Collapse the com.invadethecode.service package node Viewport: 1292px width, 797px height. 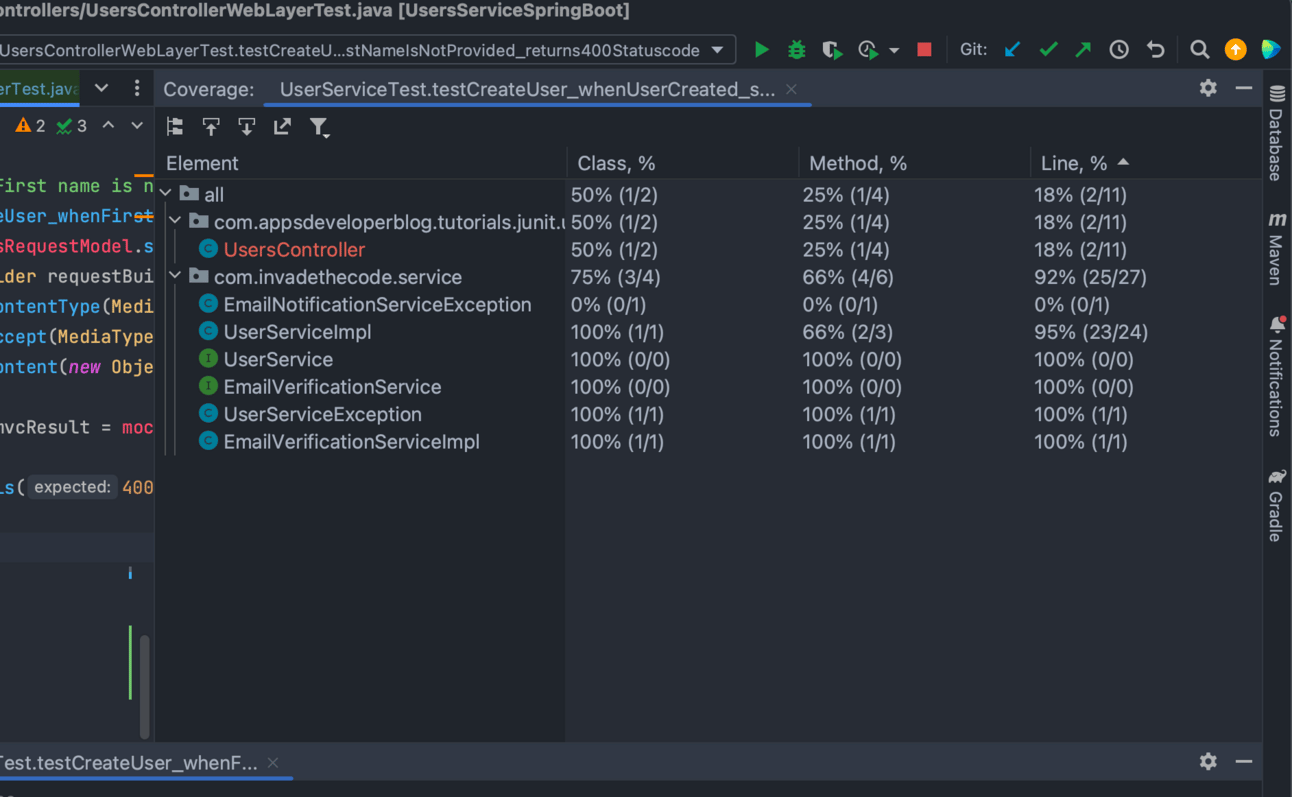[176, 277]
